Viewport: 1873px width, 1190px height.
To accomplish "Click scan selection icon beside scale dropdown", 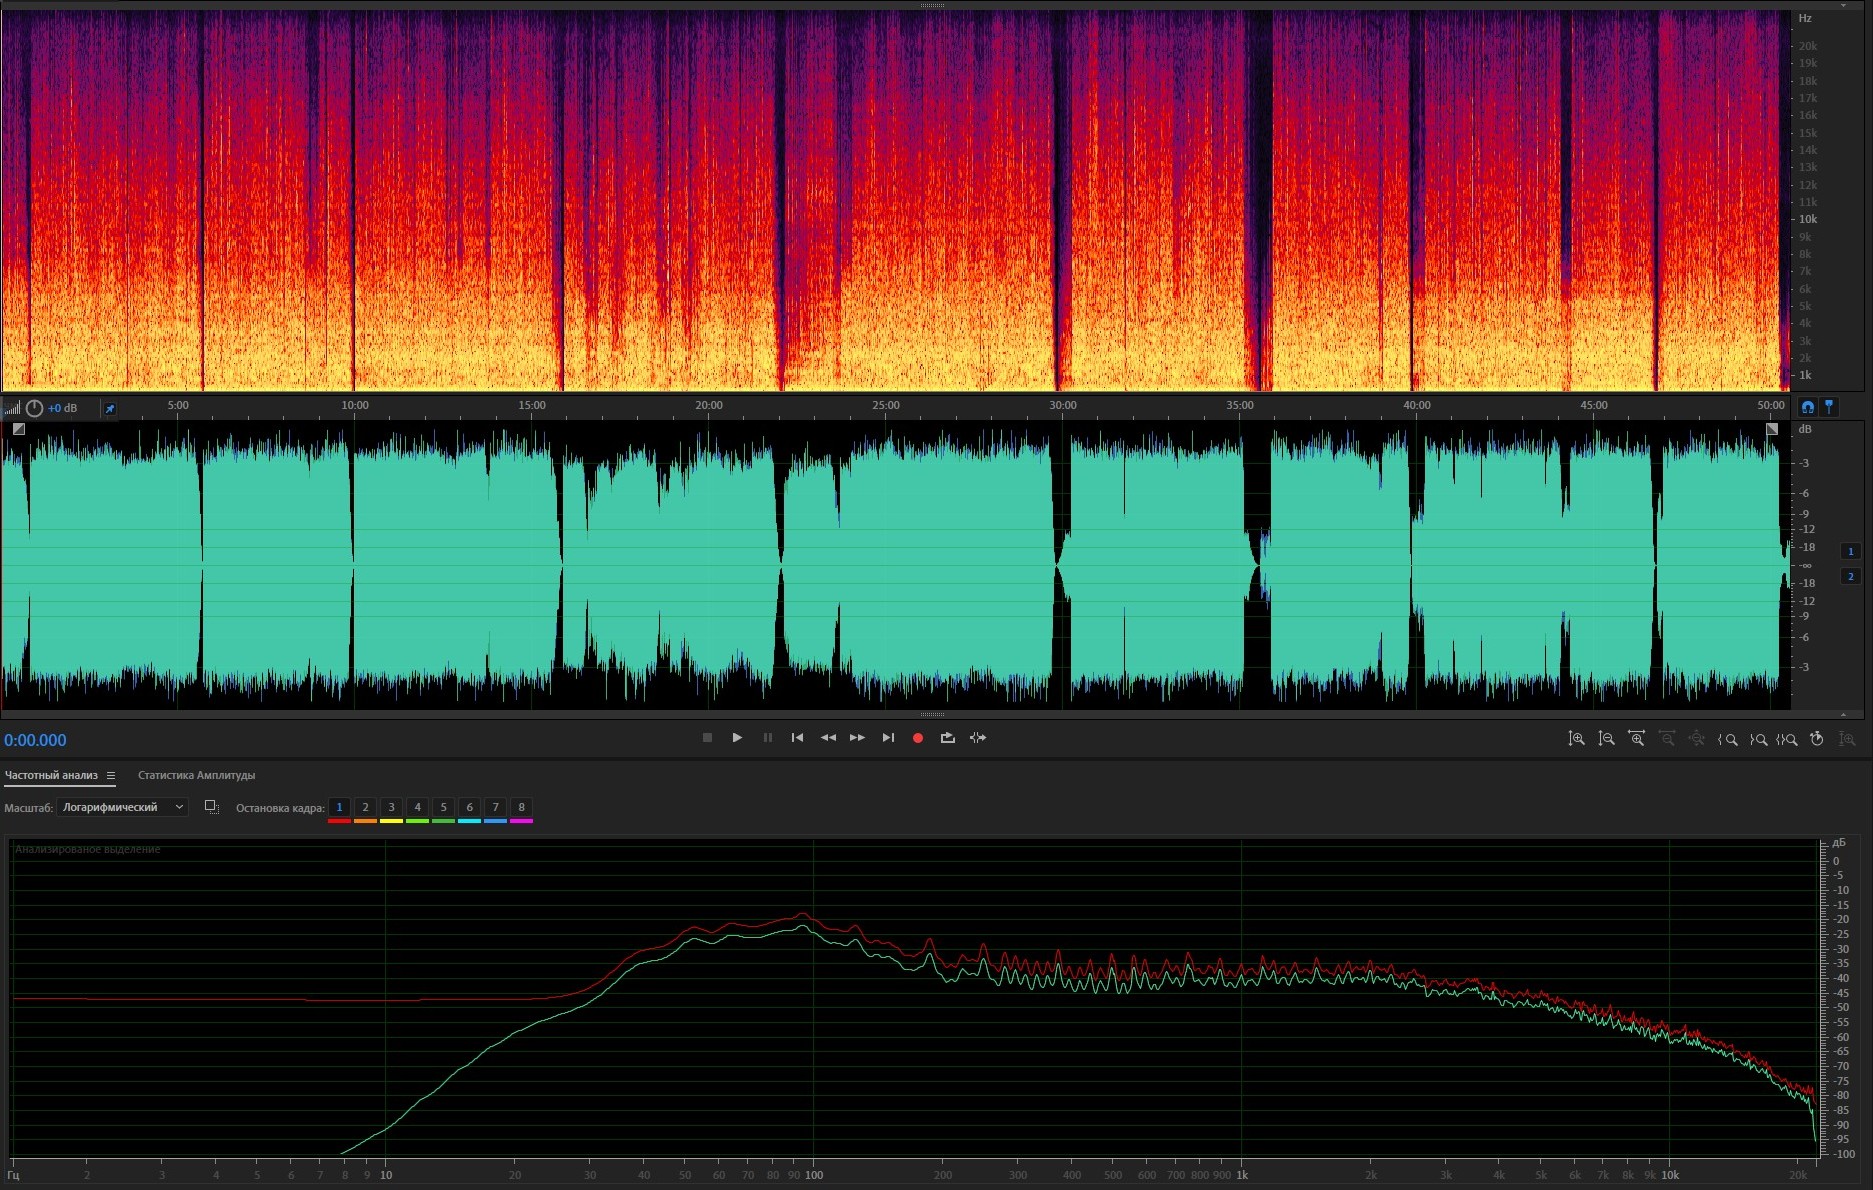I will click(x=211, y=807).
